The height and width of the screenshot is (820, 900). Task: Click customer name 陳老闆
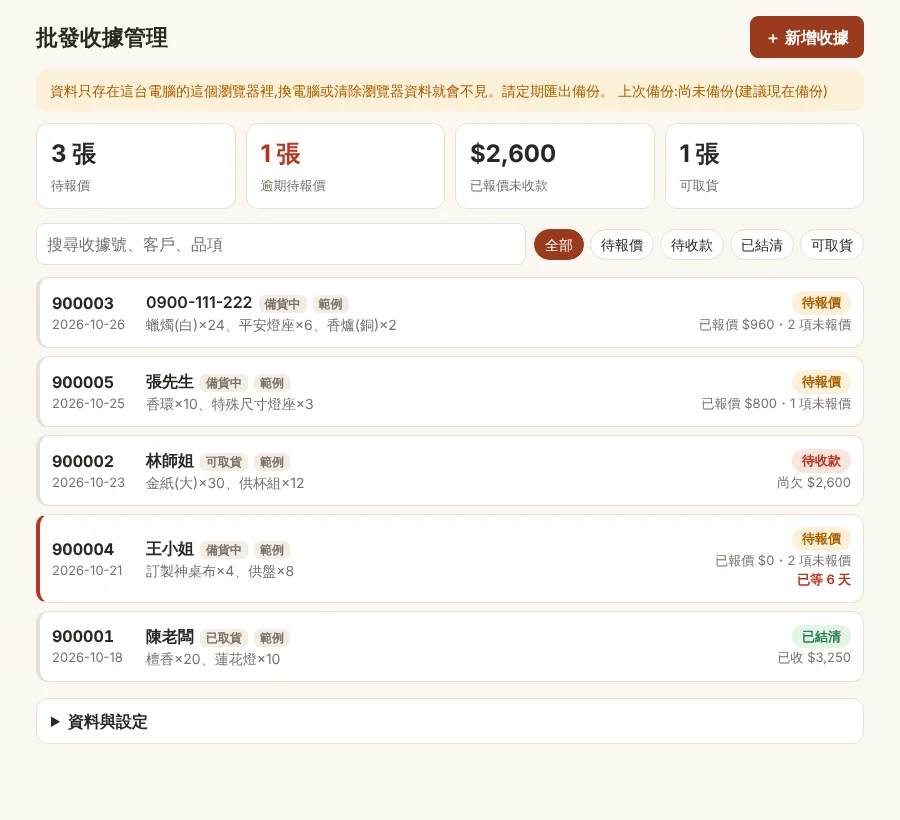(x=169, y=636)
